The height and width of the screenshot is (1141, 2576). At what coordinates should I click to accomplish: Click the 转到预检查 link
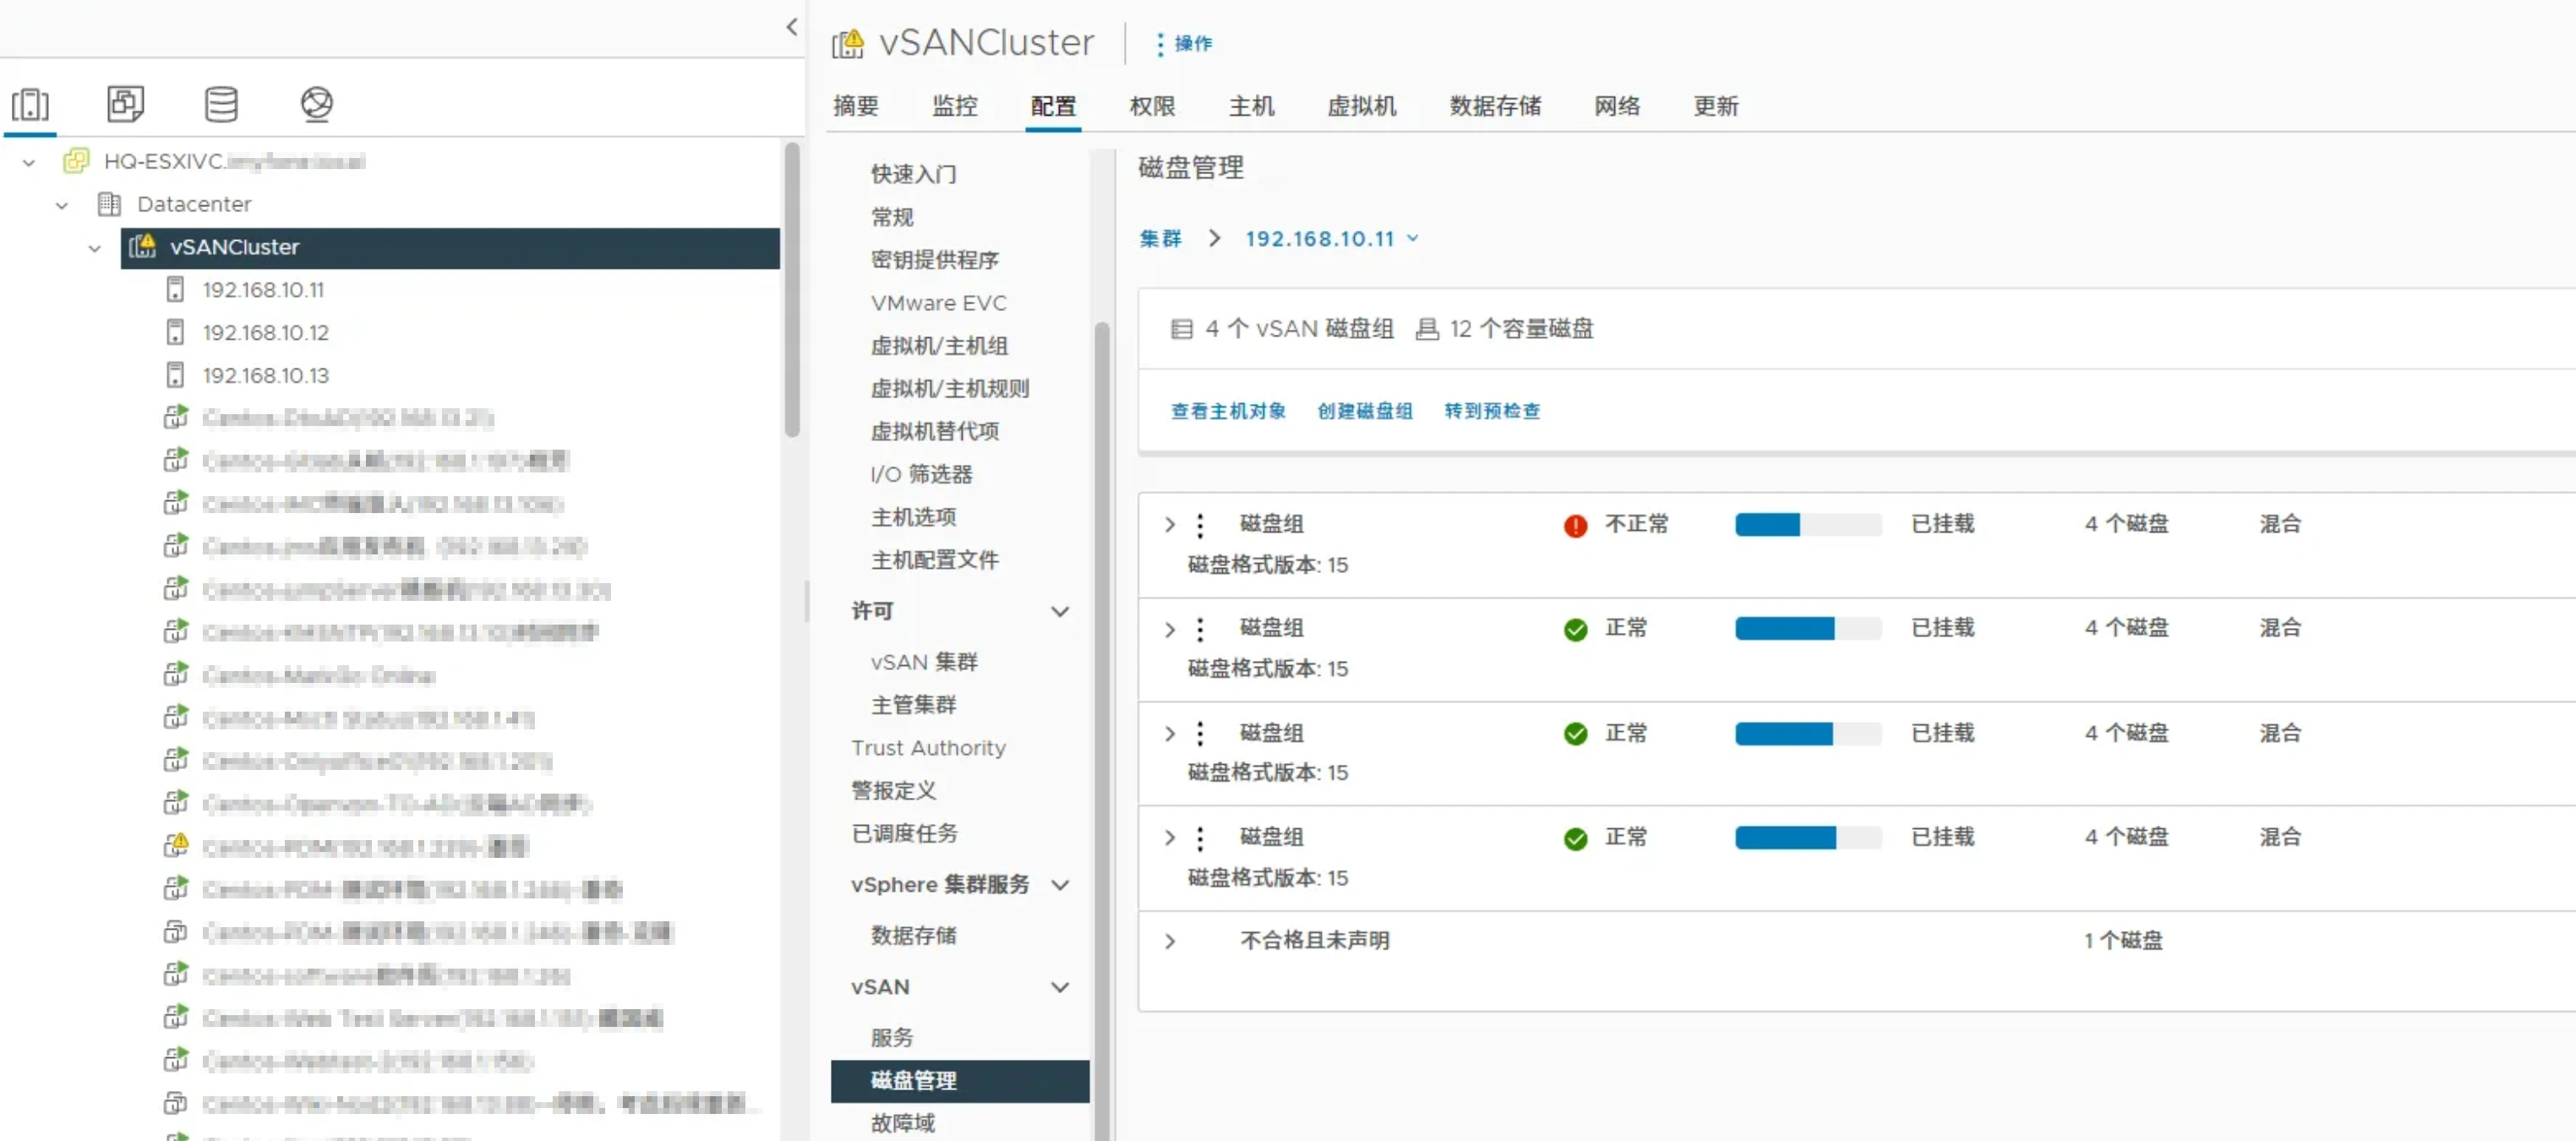point(1492,411)
